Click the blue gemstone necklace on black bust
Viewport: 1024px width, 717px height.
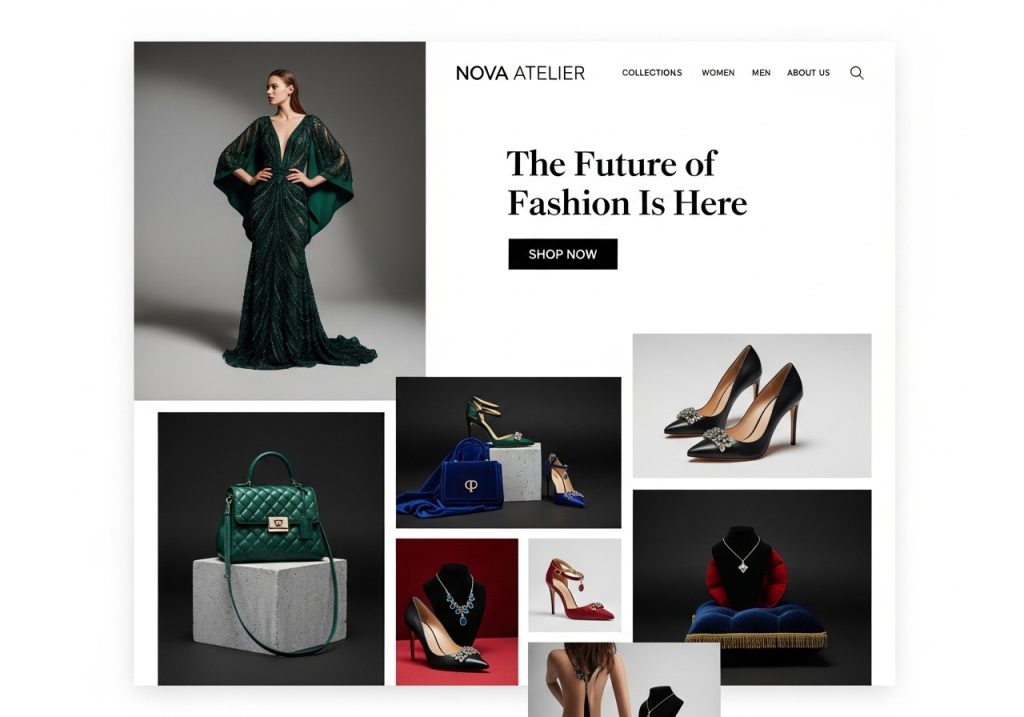coord(459,600)
